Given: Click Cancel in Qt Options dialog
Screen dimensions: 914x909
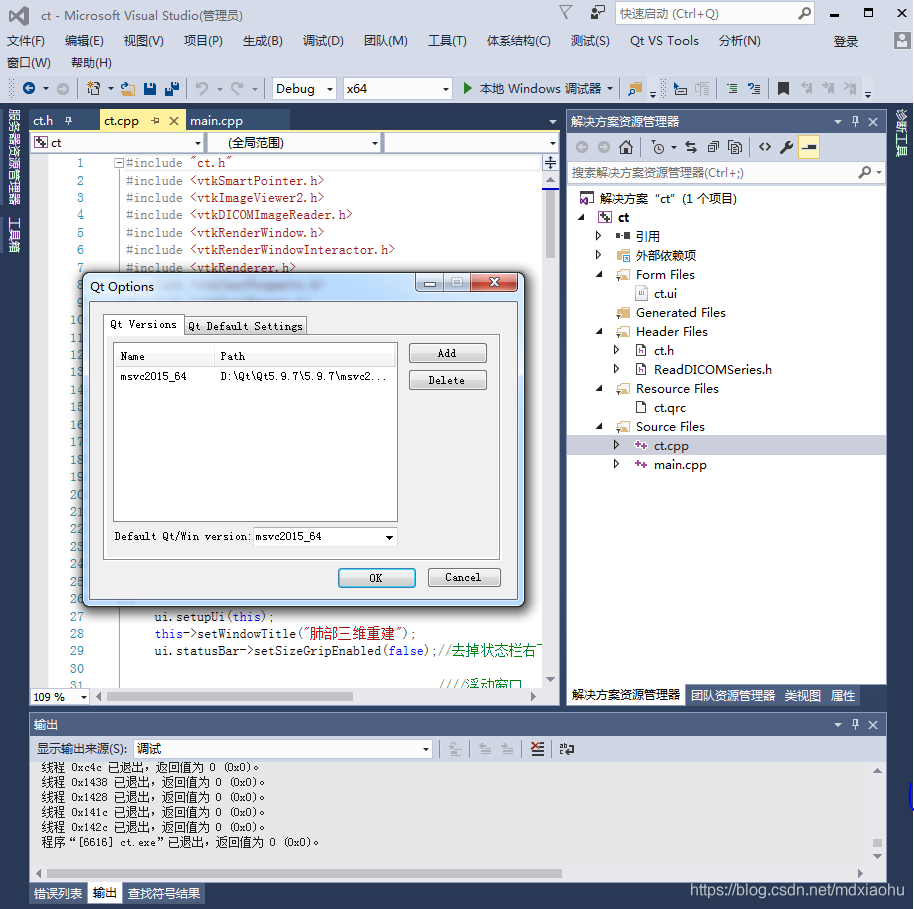Looking at the screenshot, I should 463,577.
